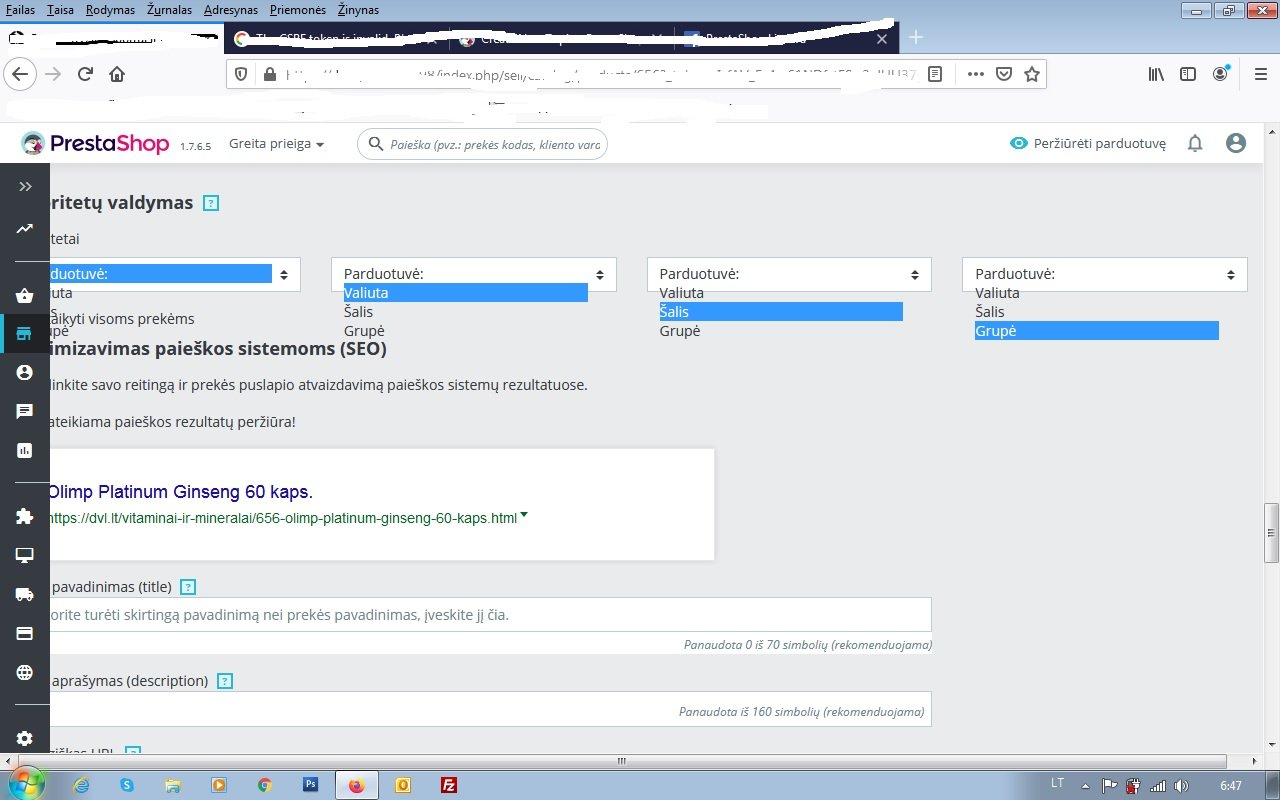The height and width of the screenshot is (800, 1280).
Task: Select Valiuta in the fourth priority list
Action: [1097, 293]
